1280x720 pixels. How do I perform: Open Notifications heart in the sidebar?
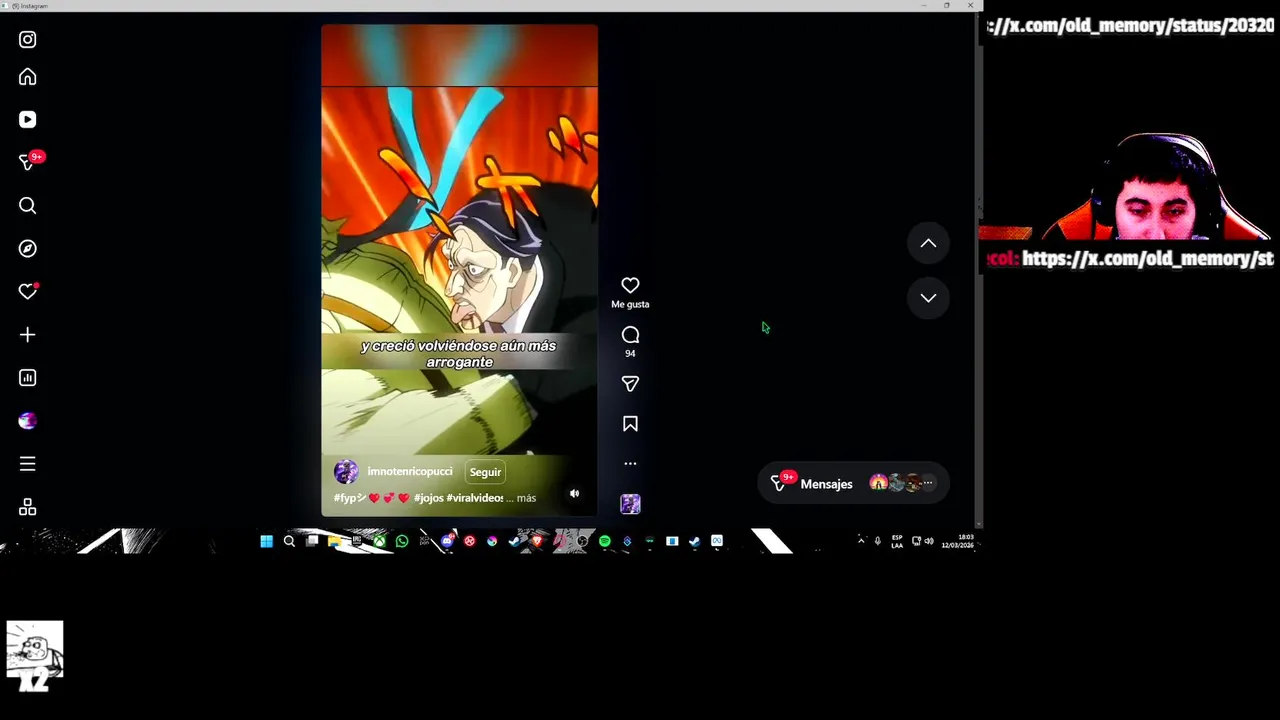click(x=28, y=292)
